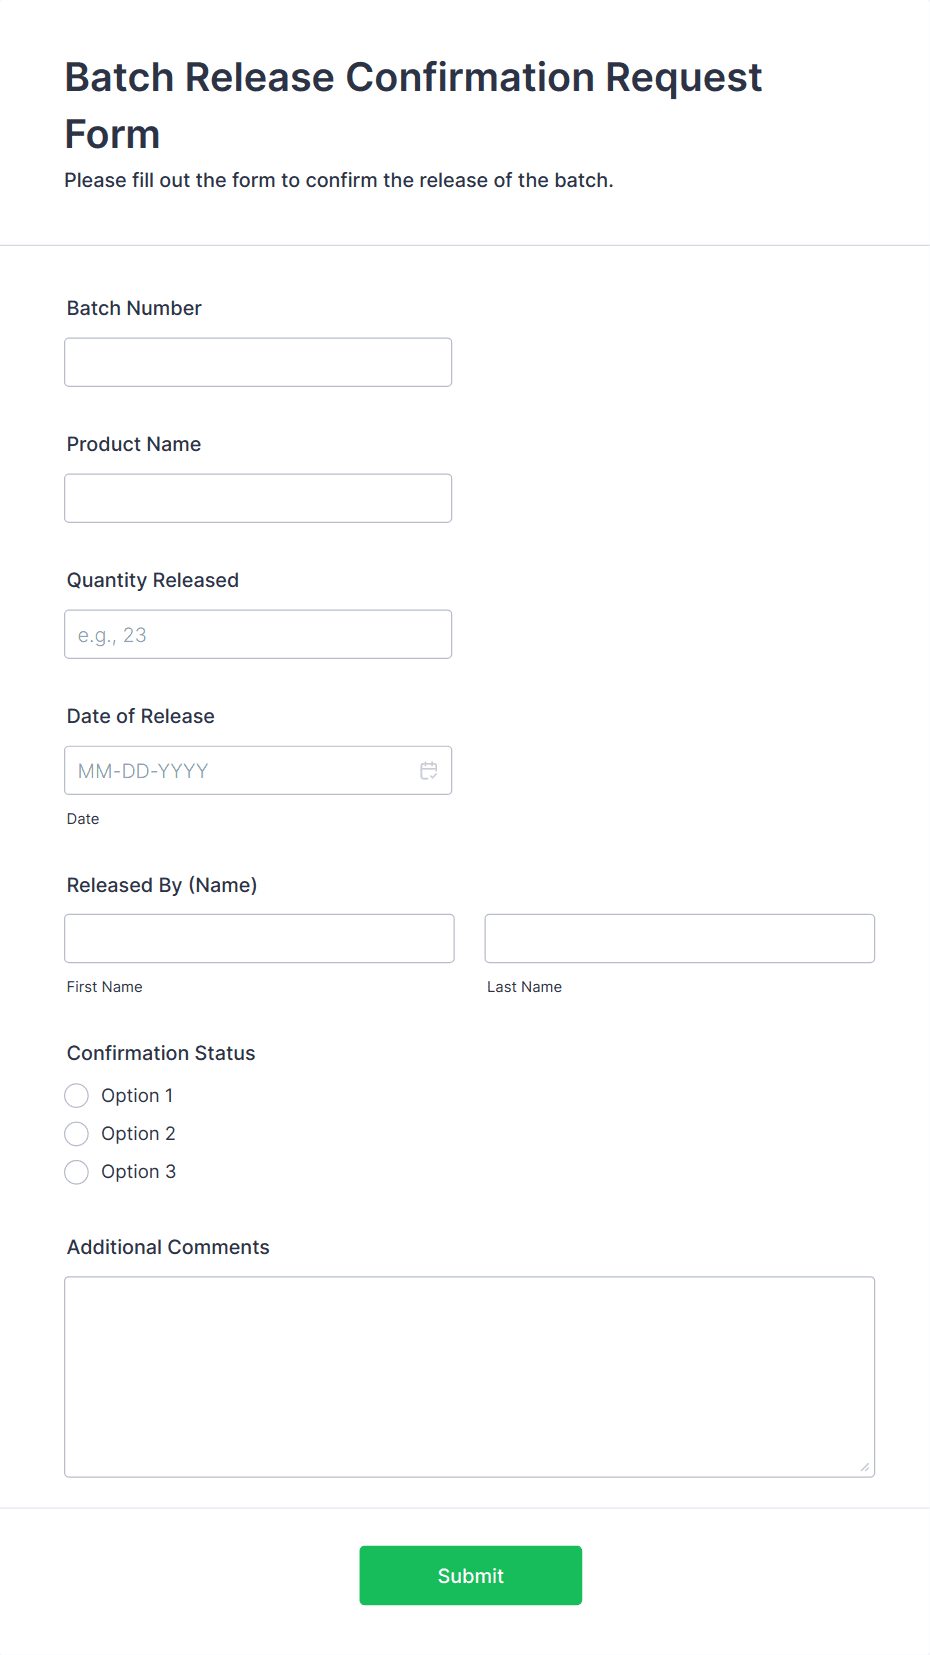Image resolution: width=930 pixels, height=1655 pixels.
Task: Open the calendar date picker icon
Action: [429, 771]
